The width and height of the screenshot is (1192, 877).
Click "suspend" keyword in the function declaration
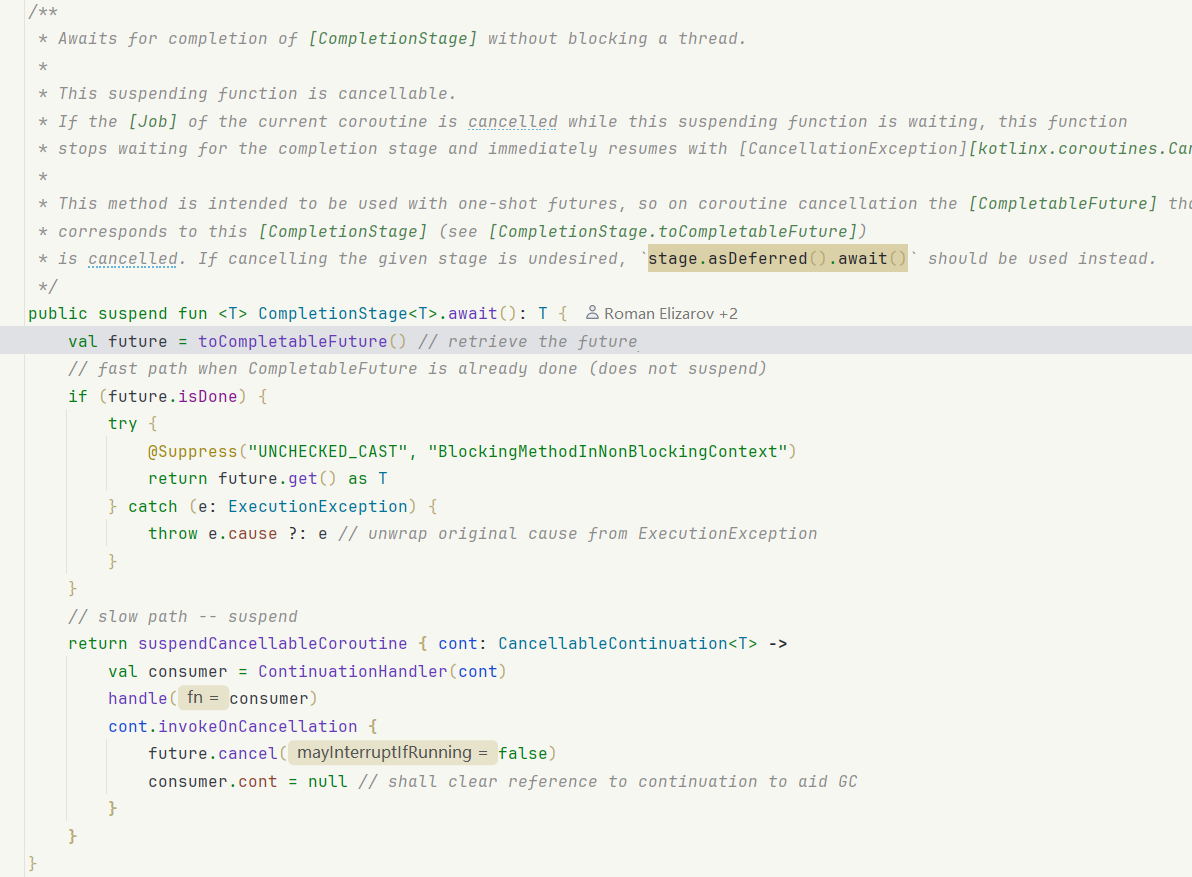[133, 314]
